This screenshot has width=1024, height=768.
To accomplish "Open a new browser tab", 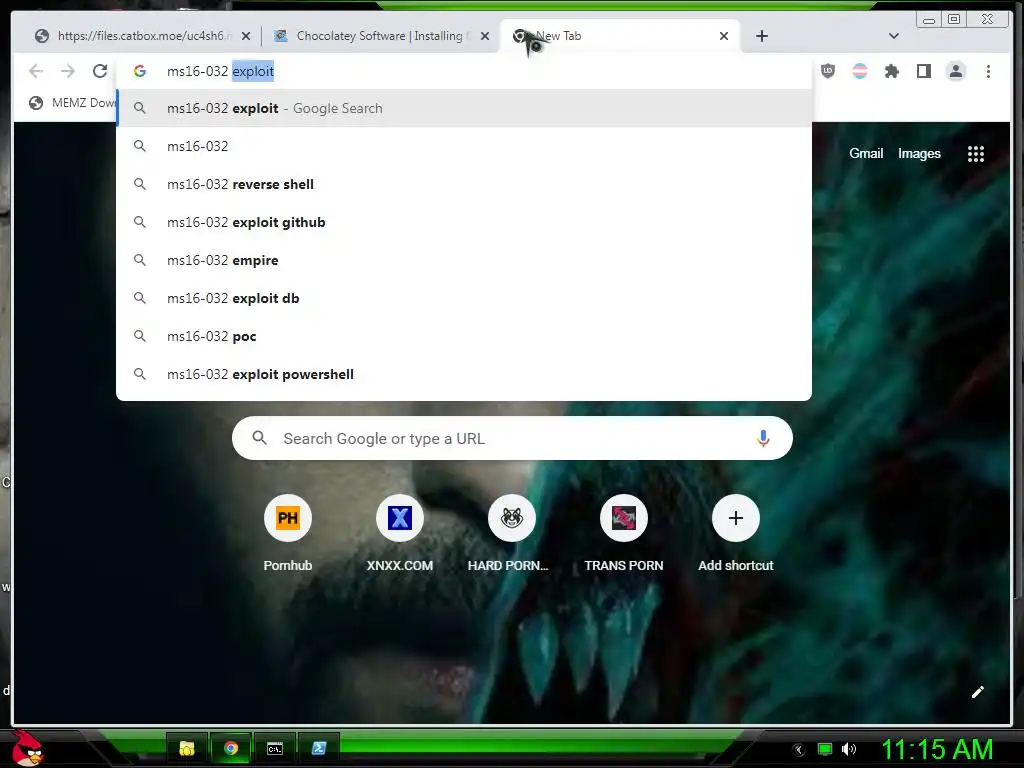I will click(761, 36).
